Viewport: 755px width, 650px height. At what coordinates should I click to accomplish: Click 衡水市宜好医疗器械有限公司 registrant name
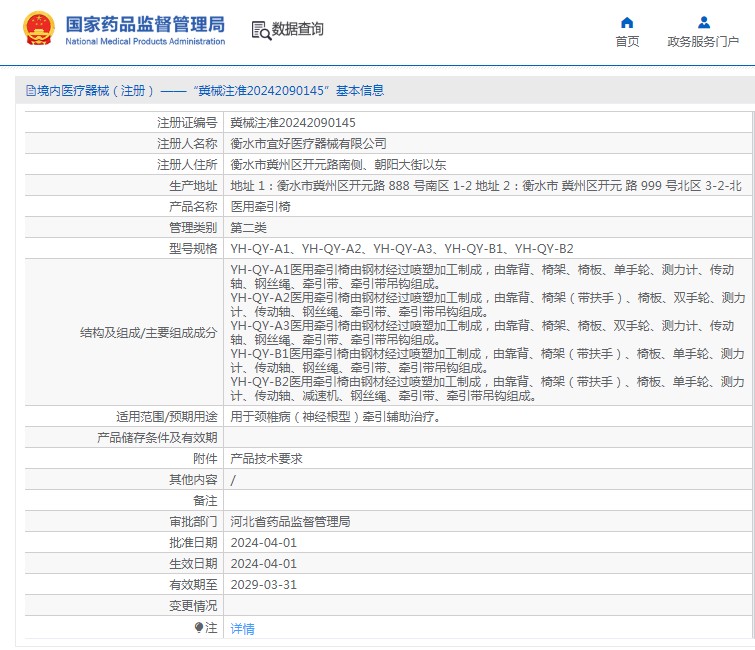click(x=308, y=143)
